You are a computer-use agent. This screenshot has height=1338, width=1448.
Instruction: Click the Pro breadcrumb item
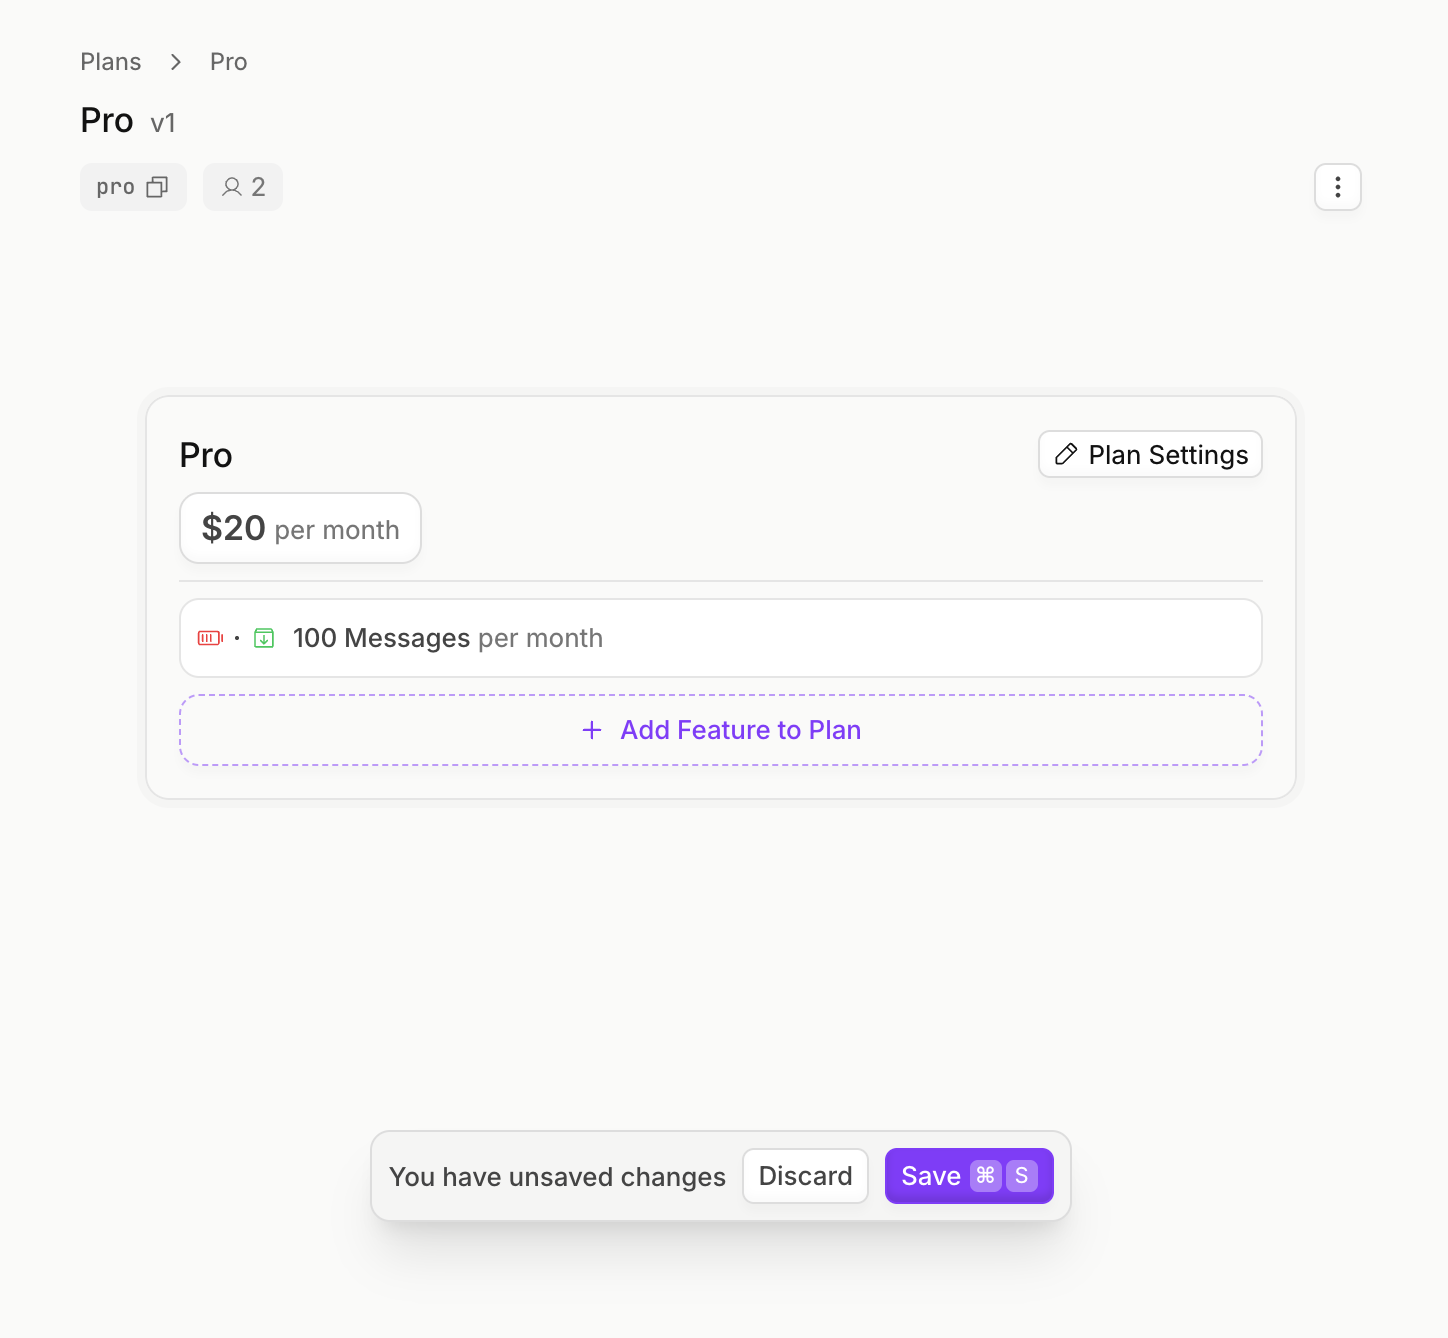pos(228,62)
